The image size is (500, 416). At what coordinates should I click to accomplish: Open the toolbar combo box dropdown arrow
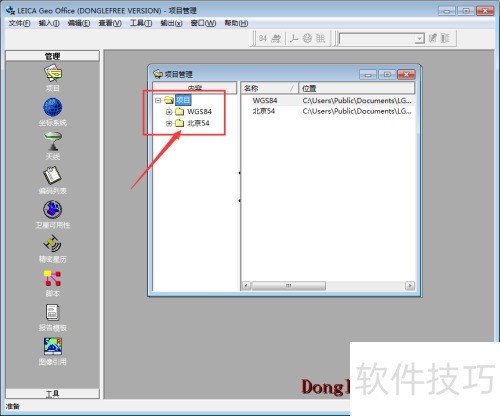tap(419, 39)
